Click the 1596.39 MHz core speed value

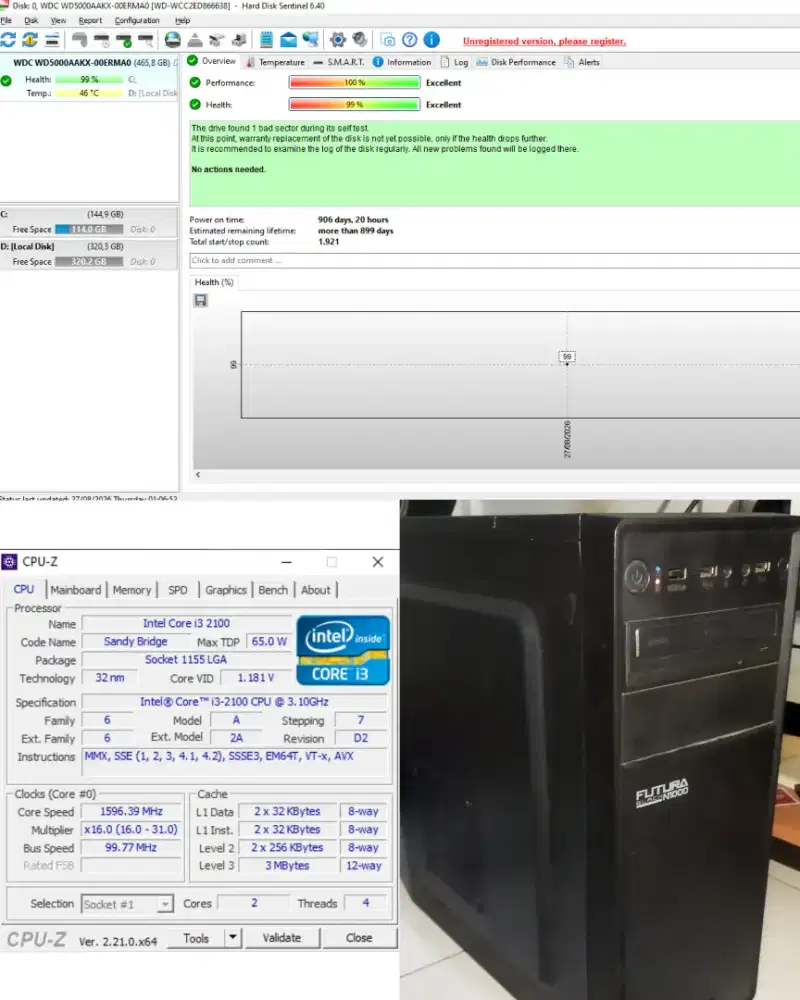[x=131, y=811]
